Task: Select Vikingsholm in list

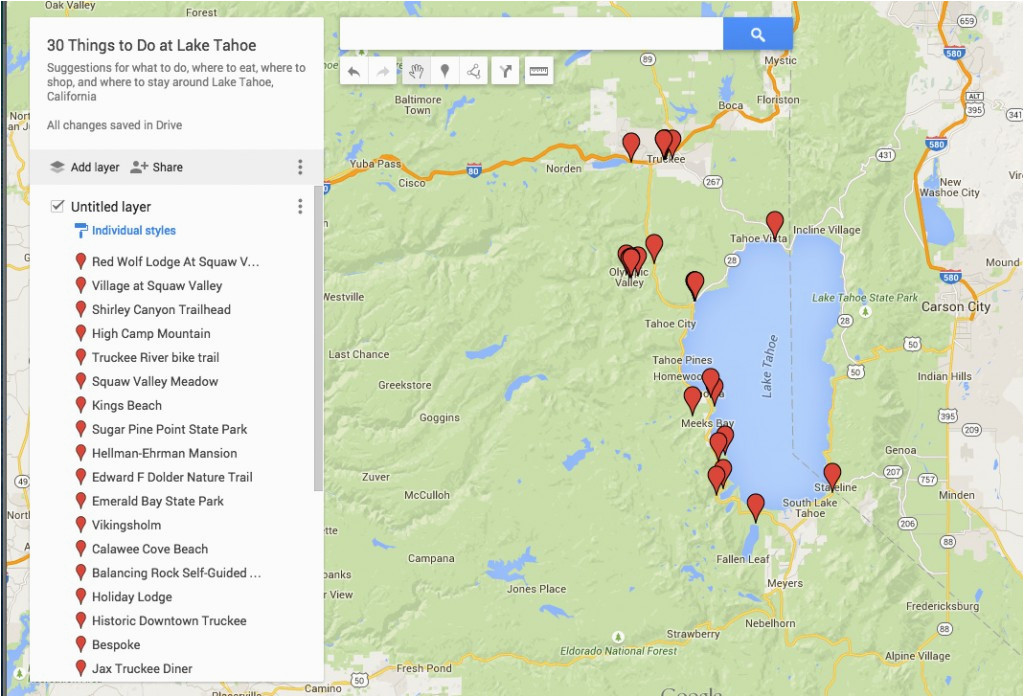Action: coord(126,525)
